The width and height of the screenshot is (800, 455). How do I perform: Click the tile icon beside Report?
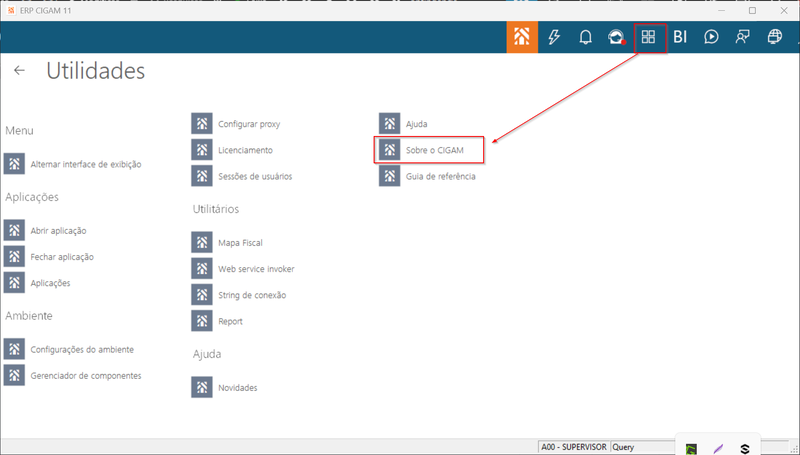tap(202, 321)
